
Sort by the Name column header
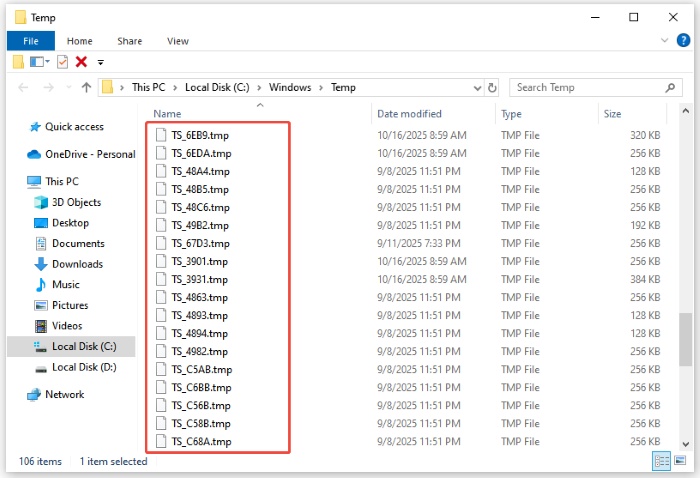tap(167, 114)
